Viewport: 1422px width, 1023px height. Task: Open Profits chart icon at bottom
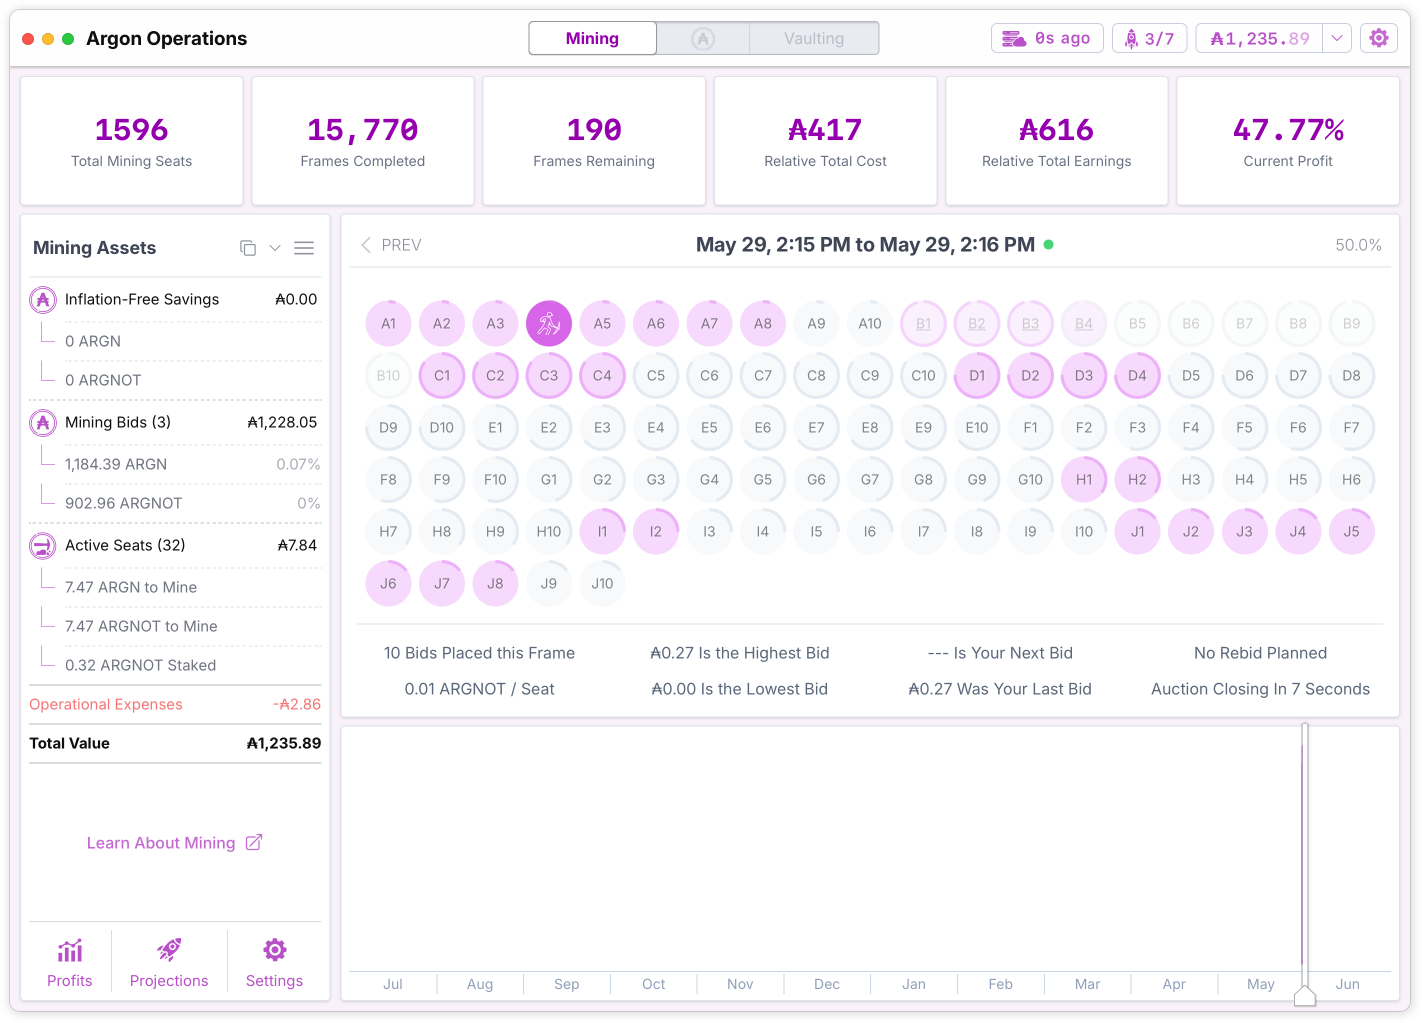point(70,951)
